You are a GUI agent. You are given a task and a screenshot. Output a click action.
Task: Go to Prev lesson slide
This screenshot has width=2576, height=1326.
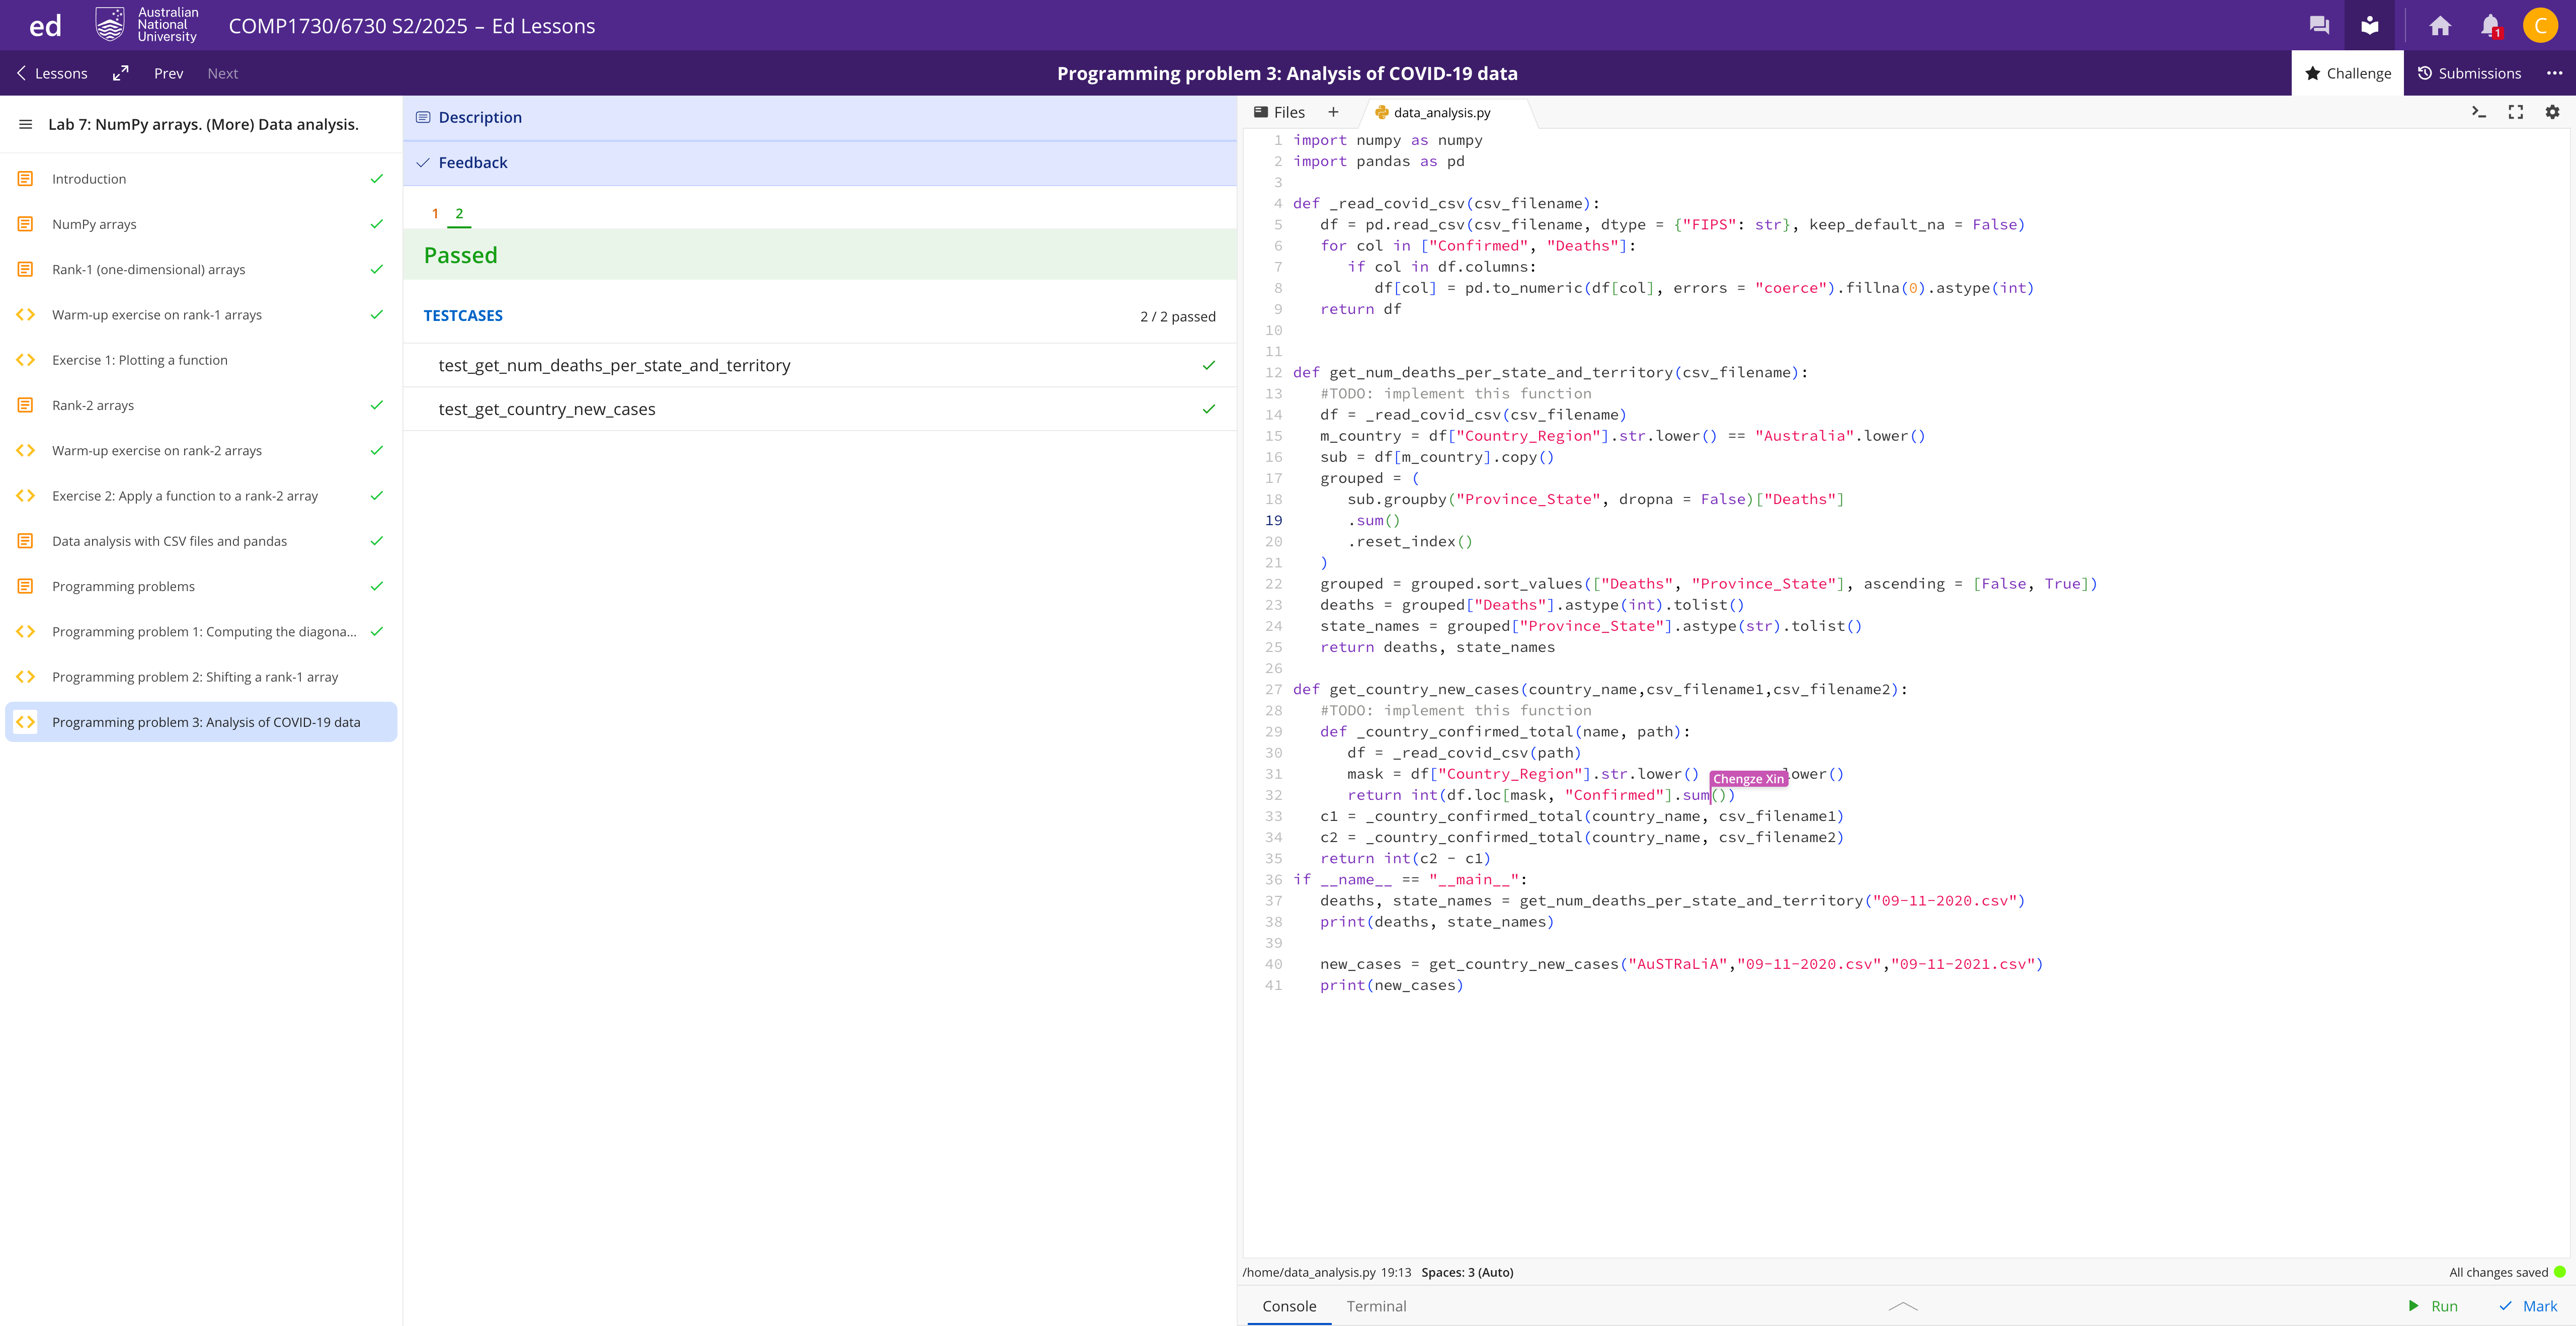168,73
